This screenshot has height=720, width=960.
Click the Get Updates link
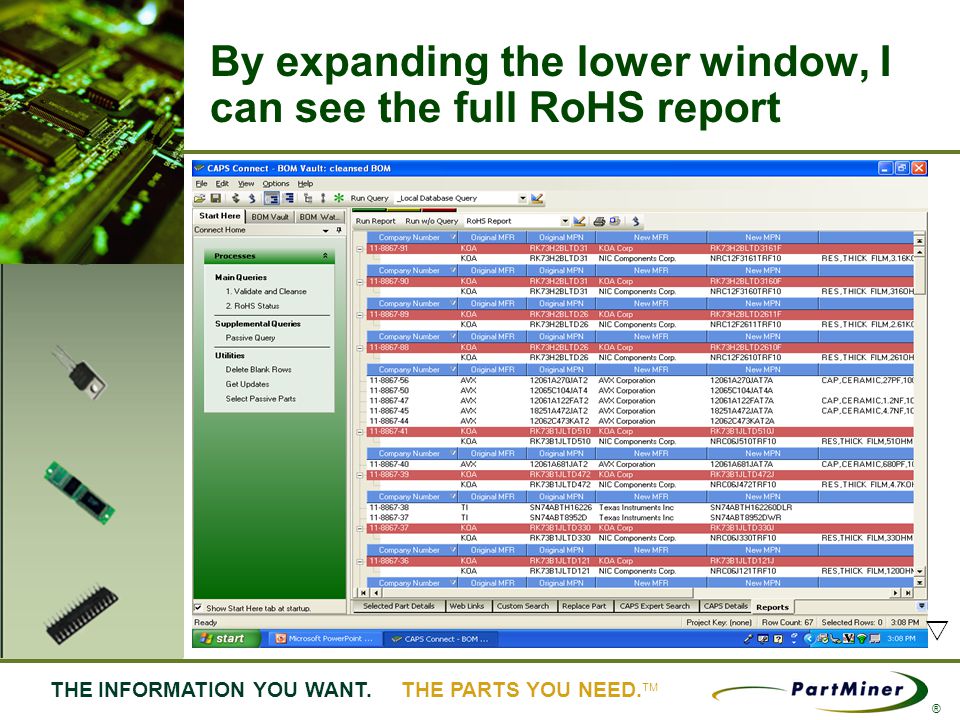(x=247, y=384)
